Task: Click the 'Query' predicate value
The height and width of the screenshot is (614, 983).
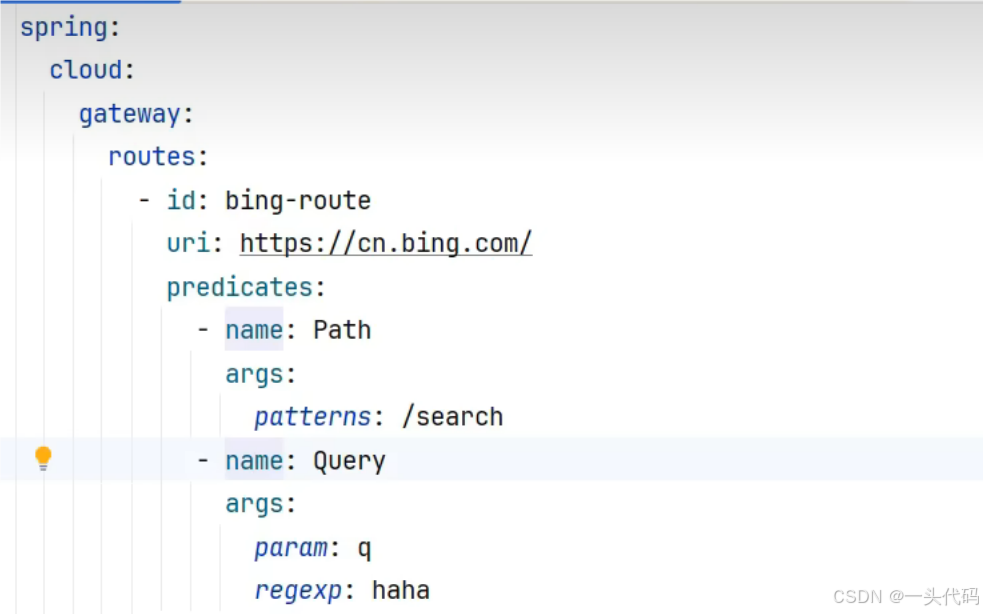Action: pyautogui.click(x=349, y=462)
